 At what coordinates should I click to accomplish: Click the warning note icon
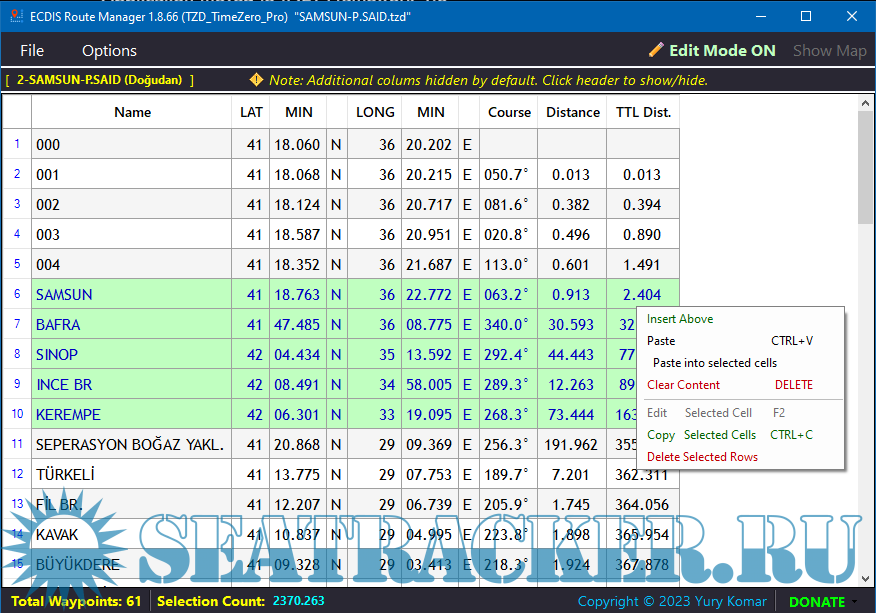[256, 80]
